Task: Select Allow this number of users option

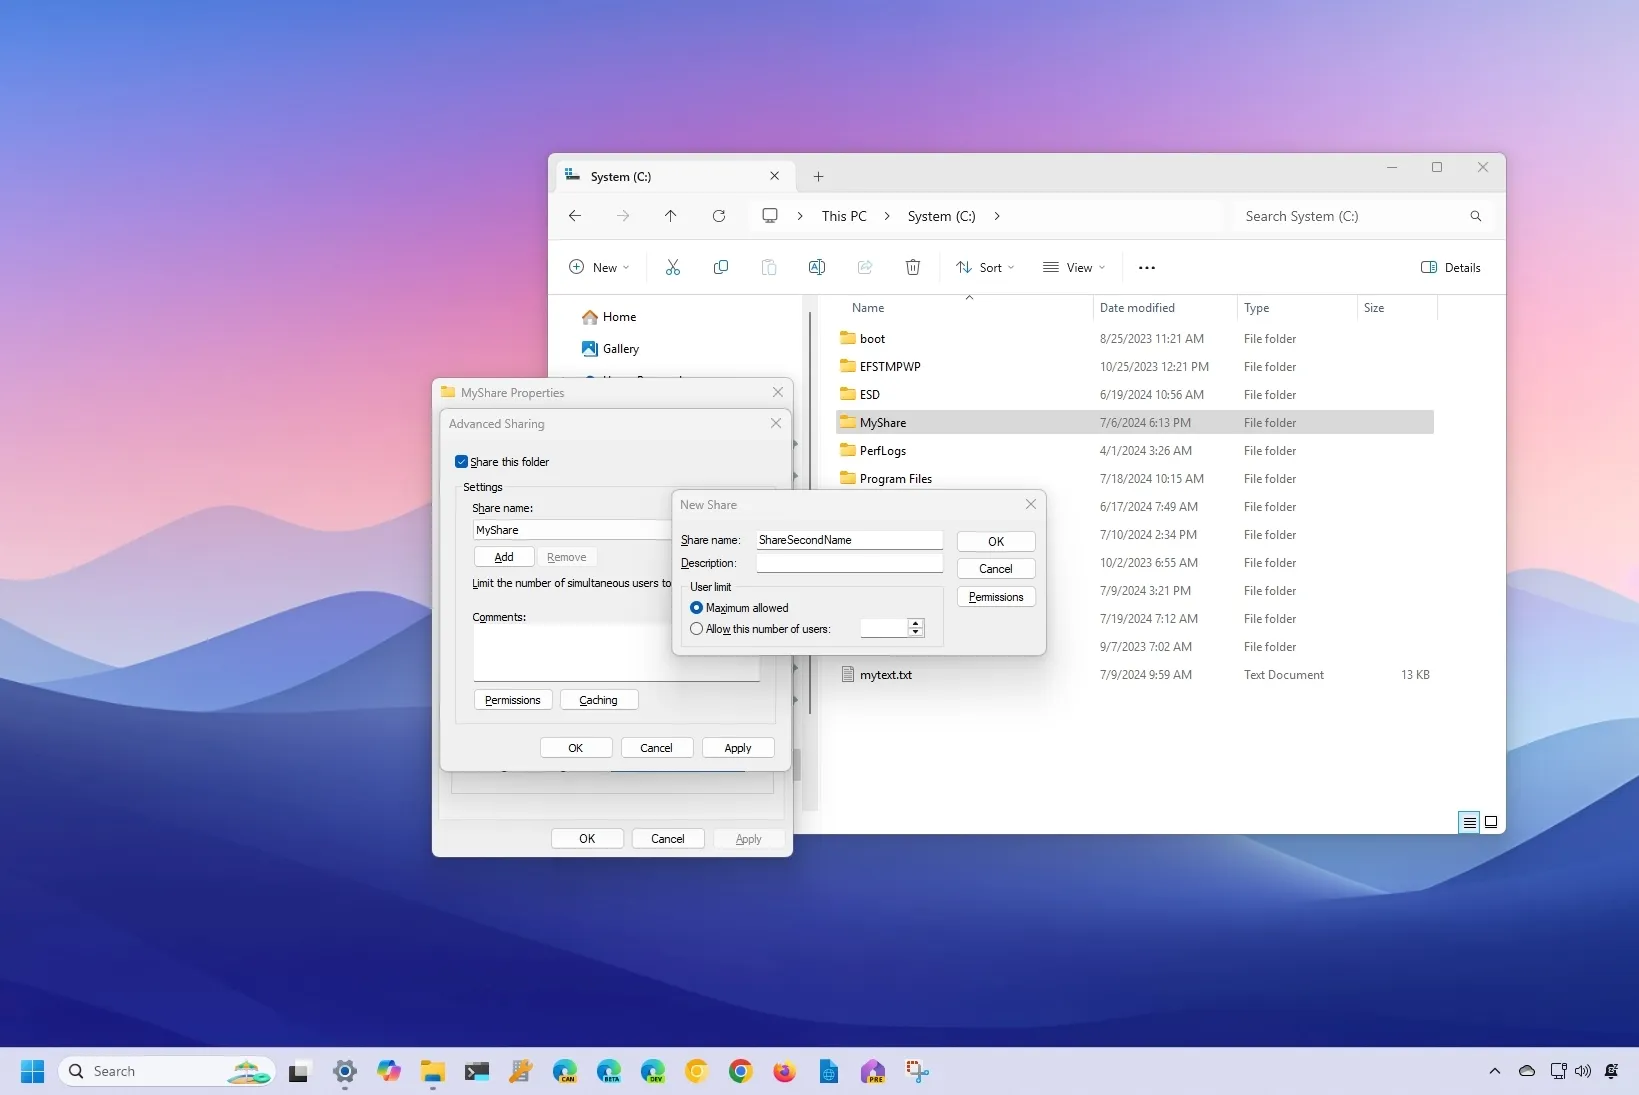Action: tap(697, 629)
